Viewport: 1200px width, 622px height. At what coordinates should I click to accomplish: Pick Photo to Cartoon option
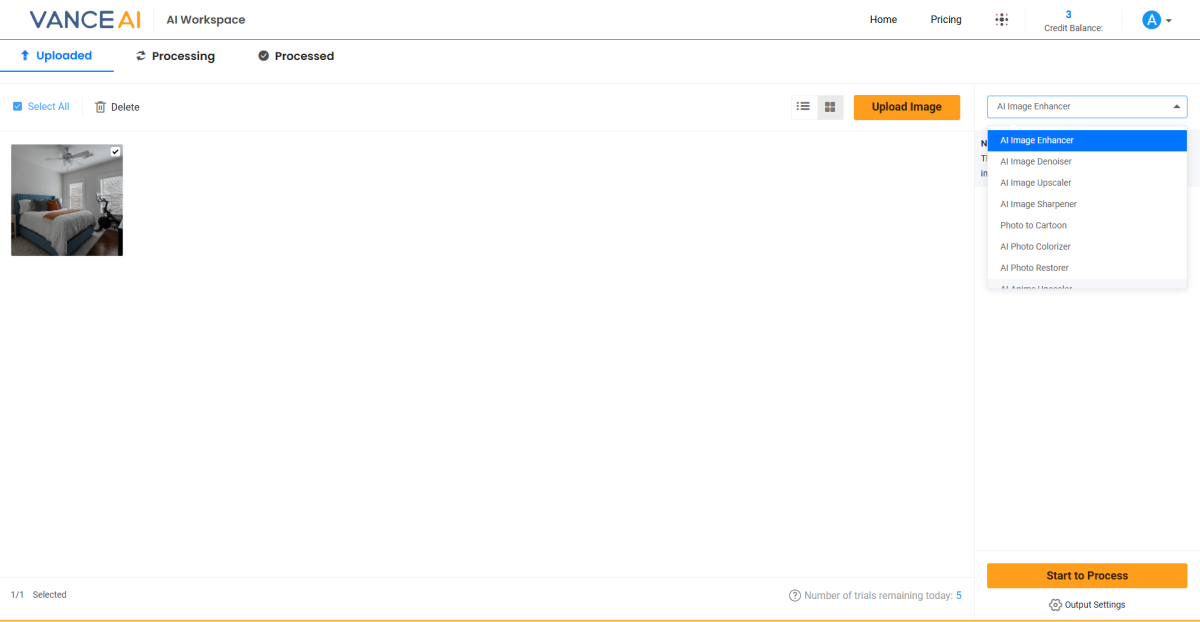click(1033, 226)
